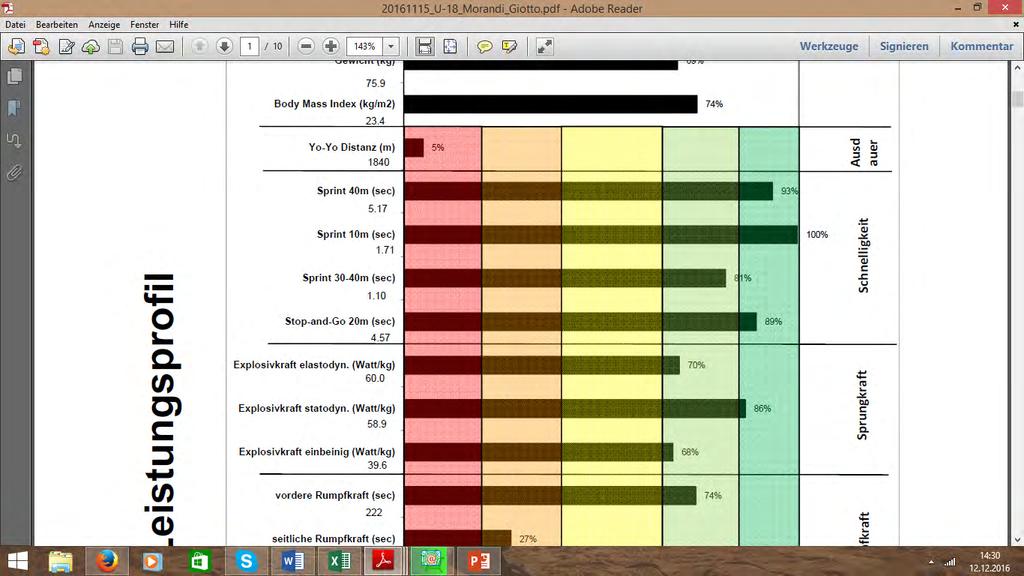Image resolution: width=1024 pixels, height=576 pixels.
Task: Click the "Sprint 40m (sec)" label
Action: (x=356, y=191)
